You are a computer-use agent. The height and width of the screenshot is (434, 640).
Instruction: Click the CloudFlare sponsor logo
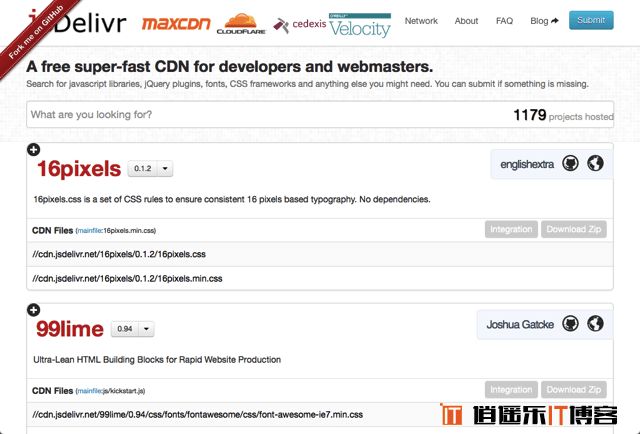click(x=241, y=24)
